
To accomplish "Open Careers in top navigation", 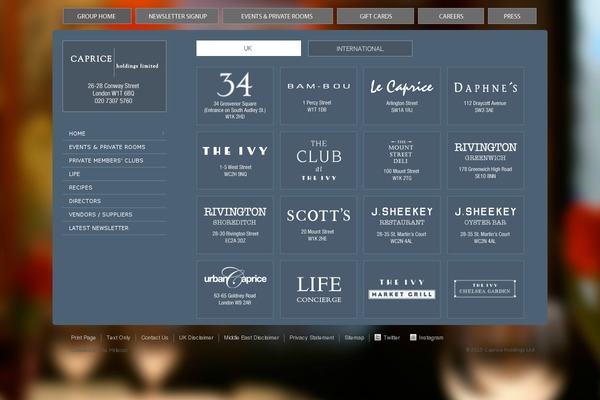I will [451, 16].
